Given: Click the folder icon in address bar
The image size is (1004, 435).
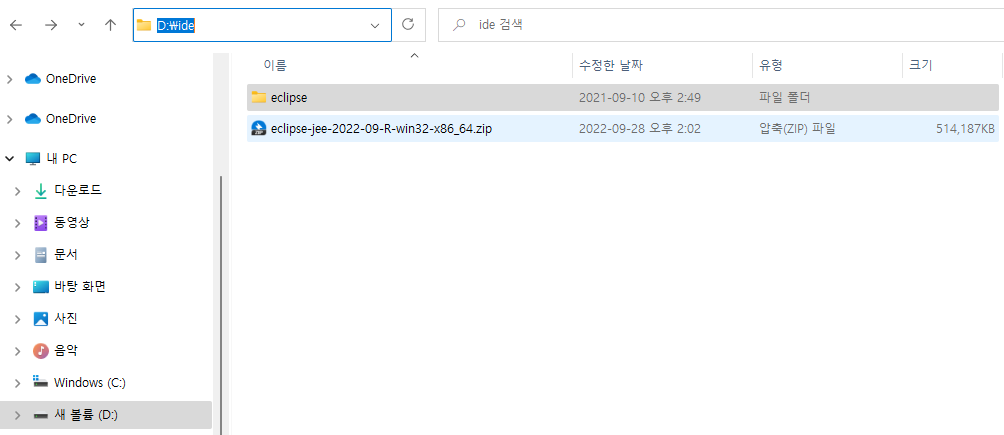Looking at the screenshot, I should [x=144, y=25].
